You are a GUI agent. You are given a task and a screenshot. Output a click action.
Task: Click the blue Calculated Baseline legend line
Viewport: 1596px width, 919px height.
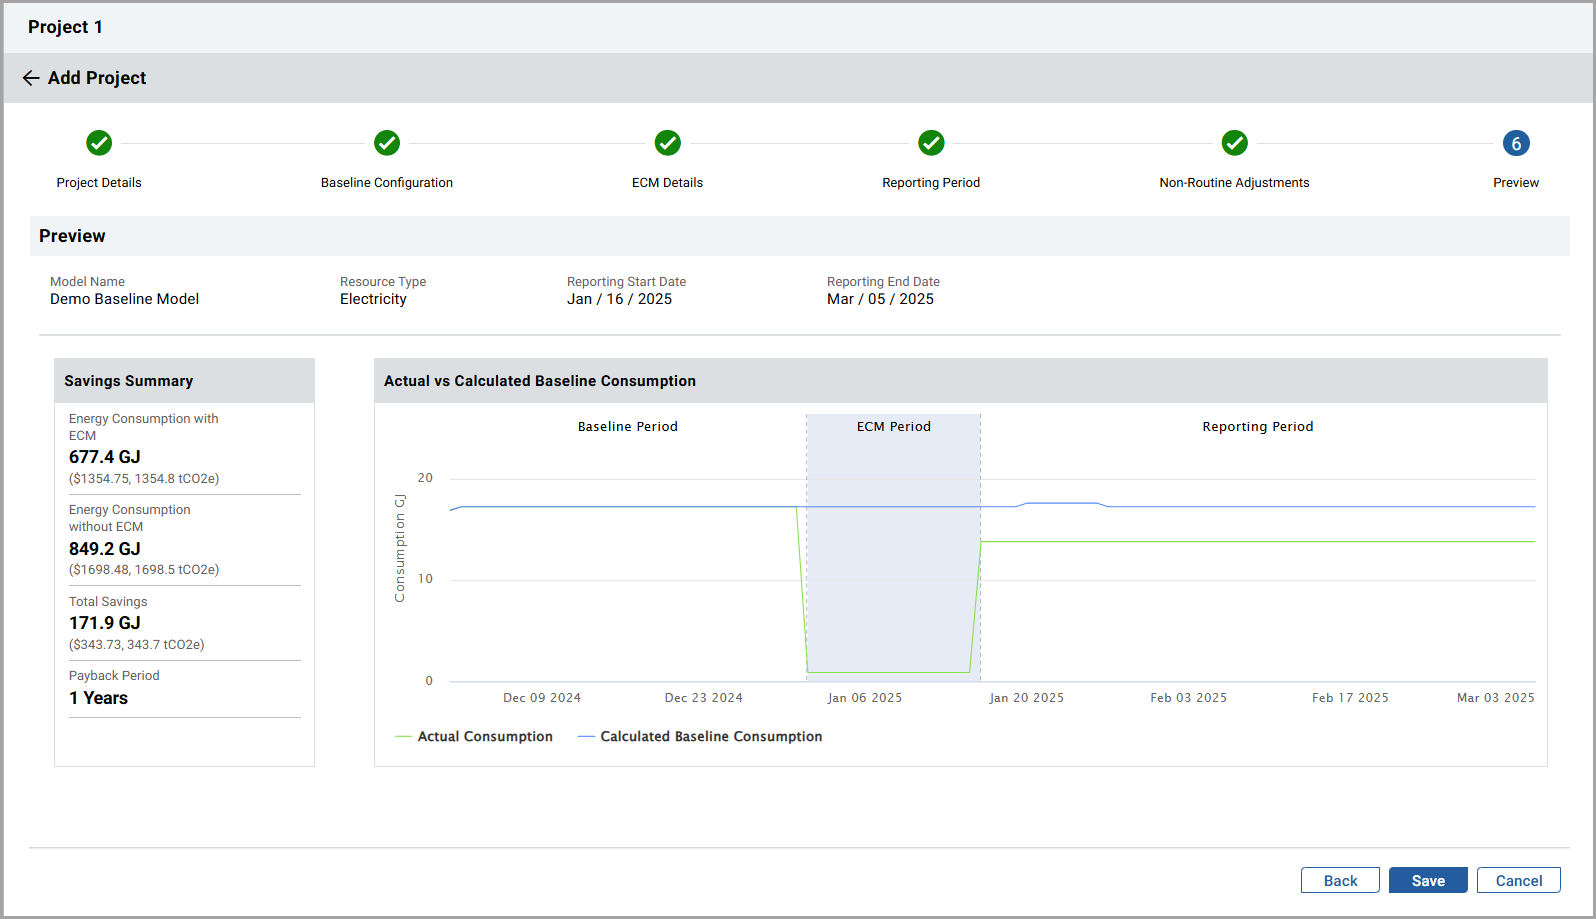(587, 737)
